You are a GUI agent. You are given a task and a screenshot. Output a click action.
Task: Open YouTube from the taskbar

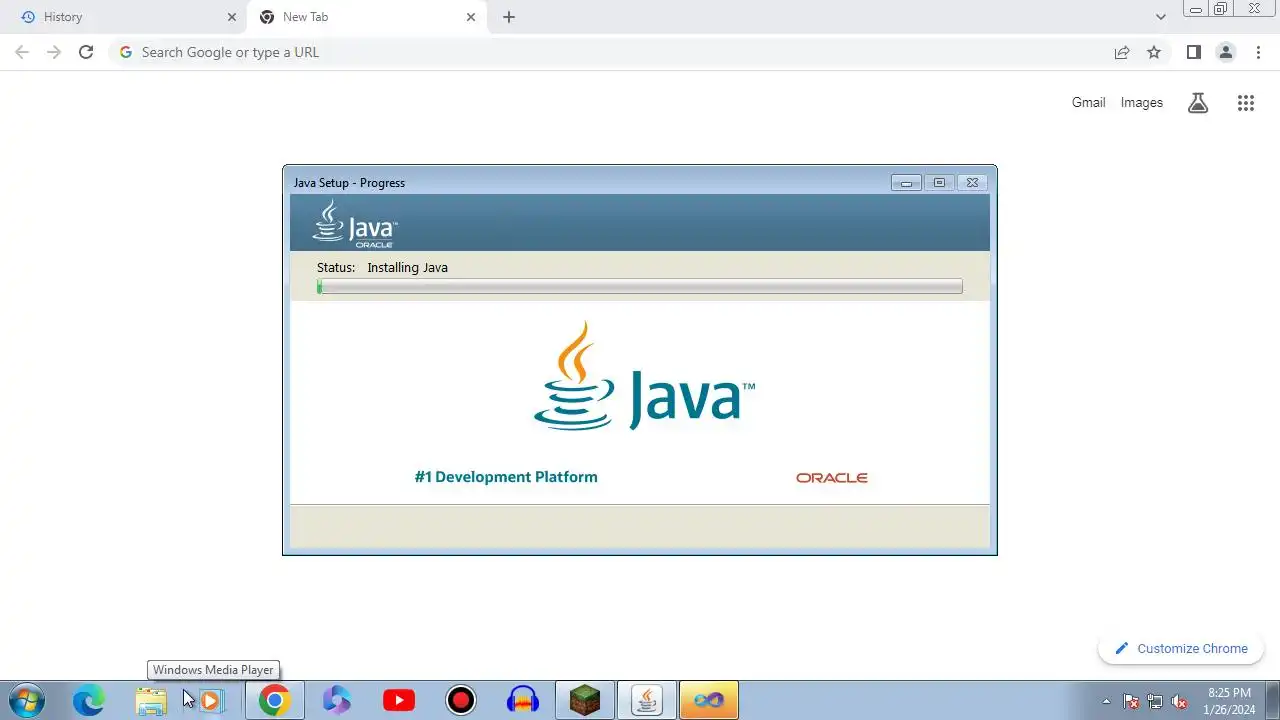[x=399, y=700]
